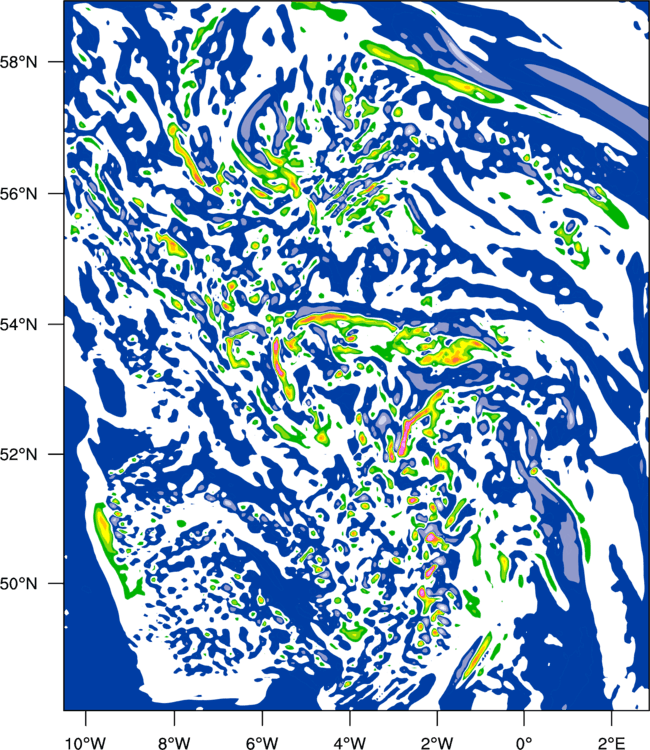Click the 58°N latitude label
Screen dimensions: 650x750
[x=19, y=62]
